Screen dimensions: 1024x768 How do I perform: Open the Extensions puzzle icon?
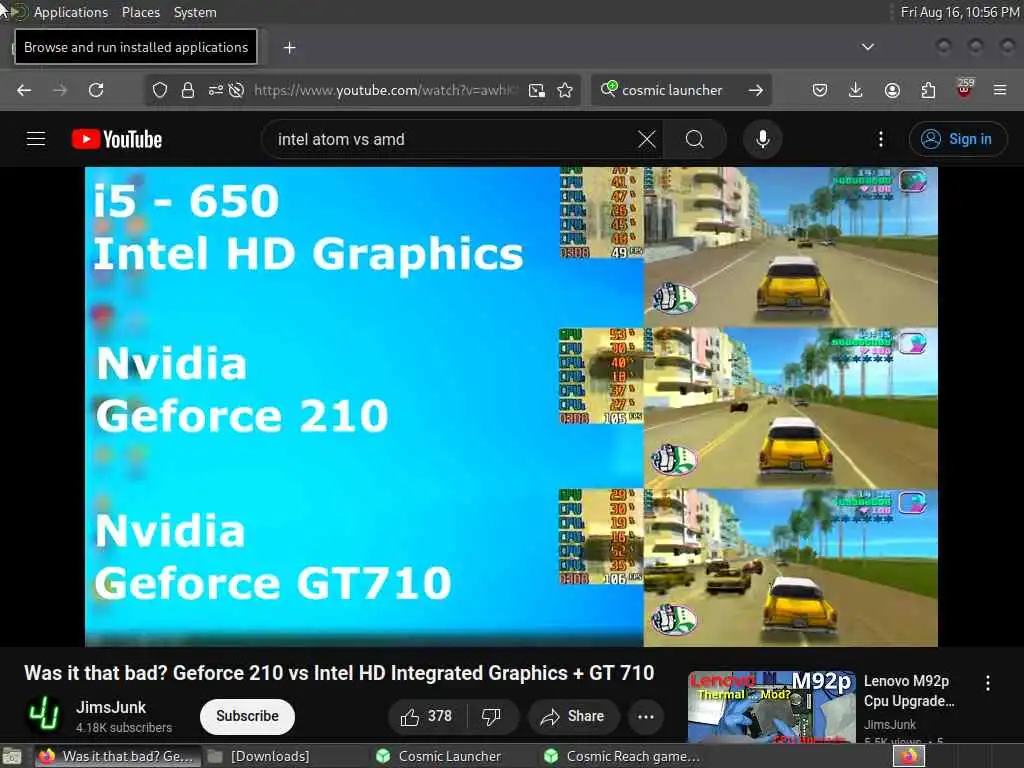click(x=928, y=90)
